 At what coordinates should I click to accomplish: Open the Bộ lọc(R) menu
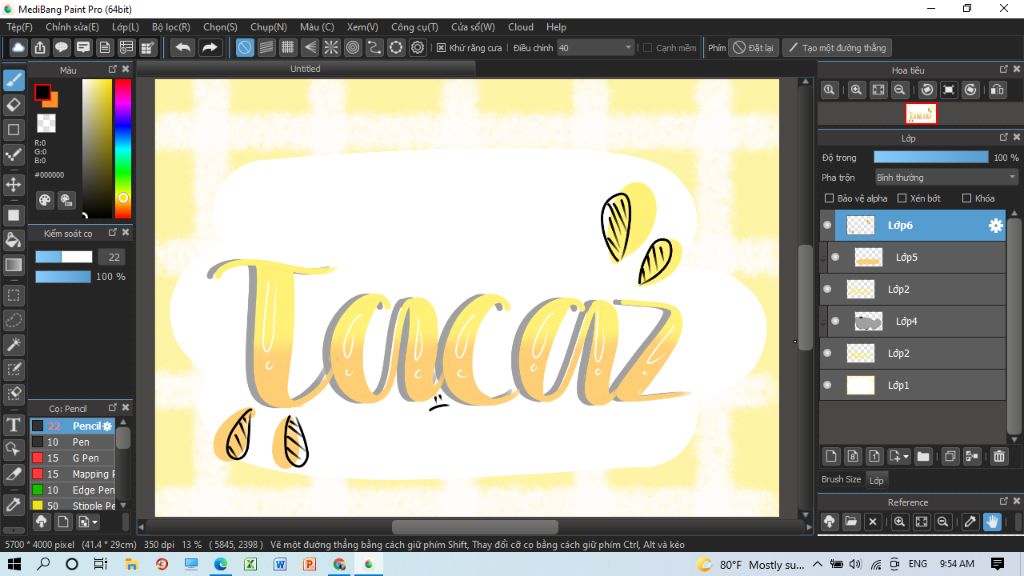pos(171,27)
